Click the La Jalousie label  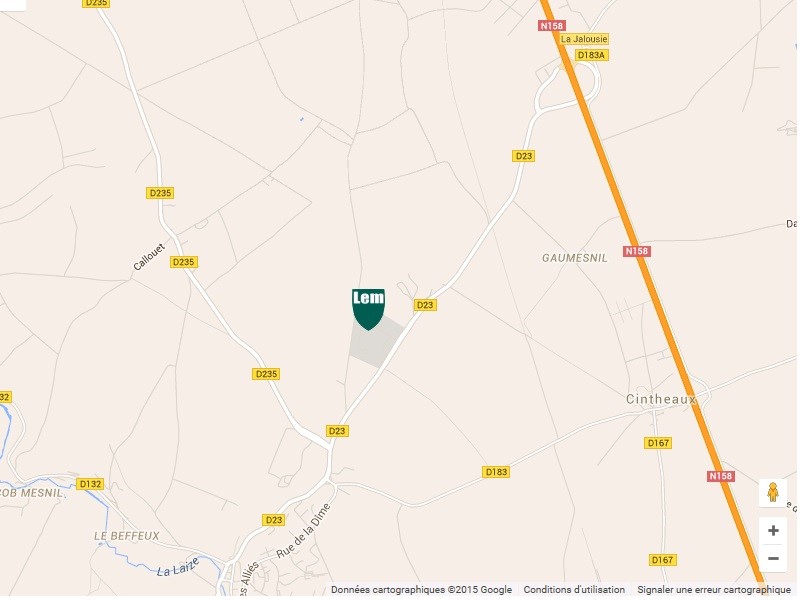[585, 39]
